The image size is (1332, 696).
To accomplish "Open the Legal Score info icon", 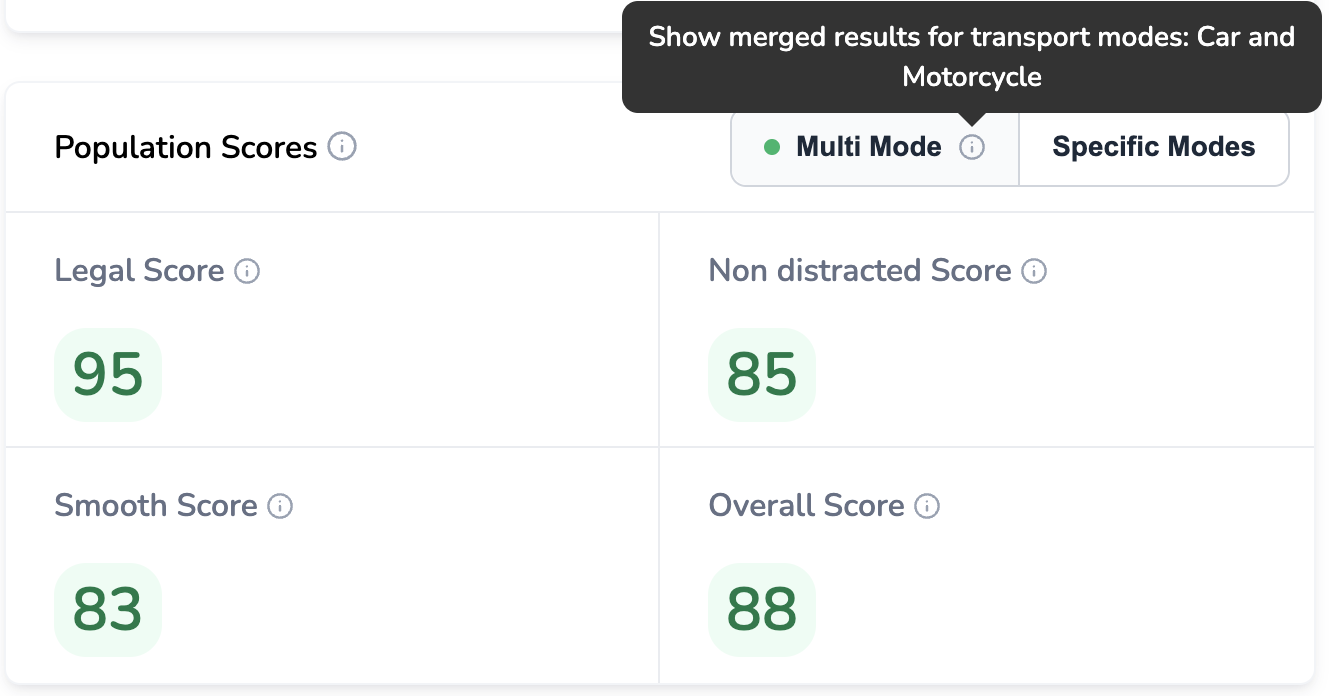I will coord(247,271).
